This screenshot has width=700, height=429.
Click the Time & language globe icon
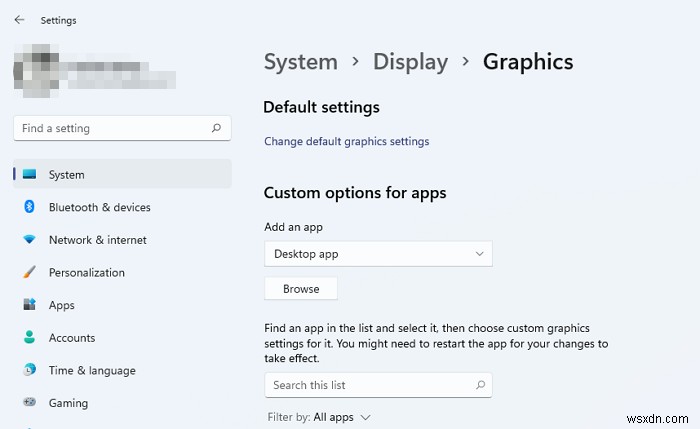click(x=29, y=370)
